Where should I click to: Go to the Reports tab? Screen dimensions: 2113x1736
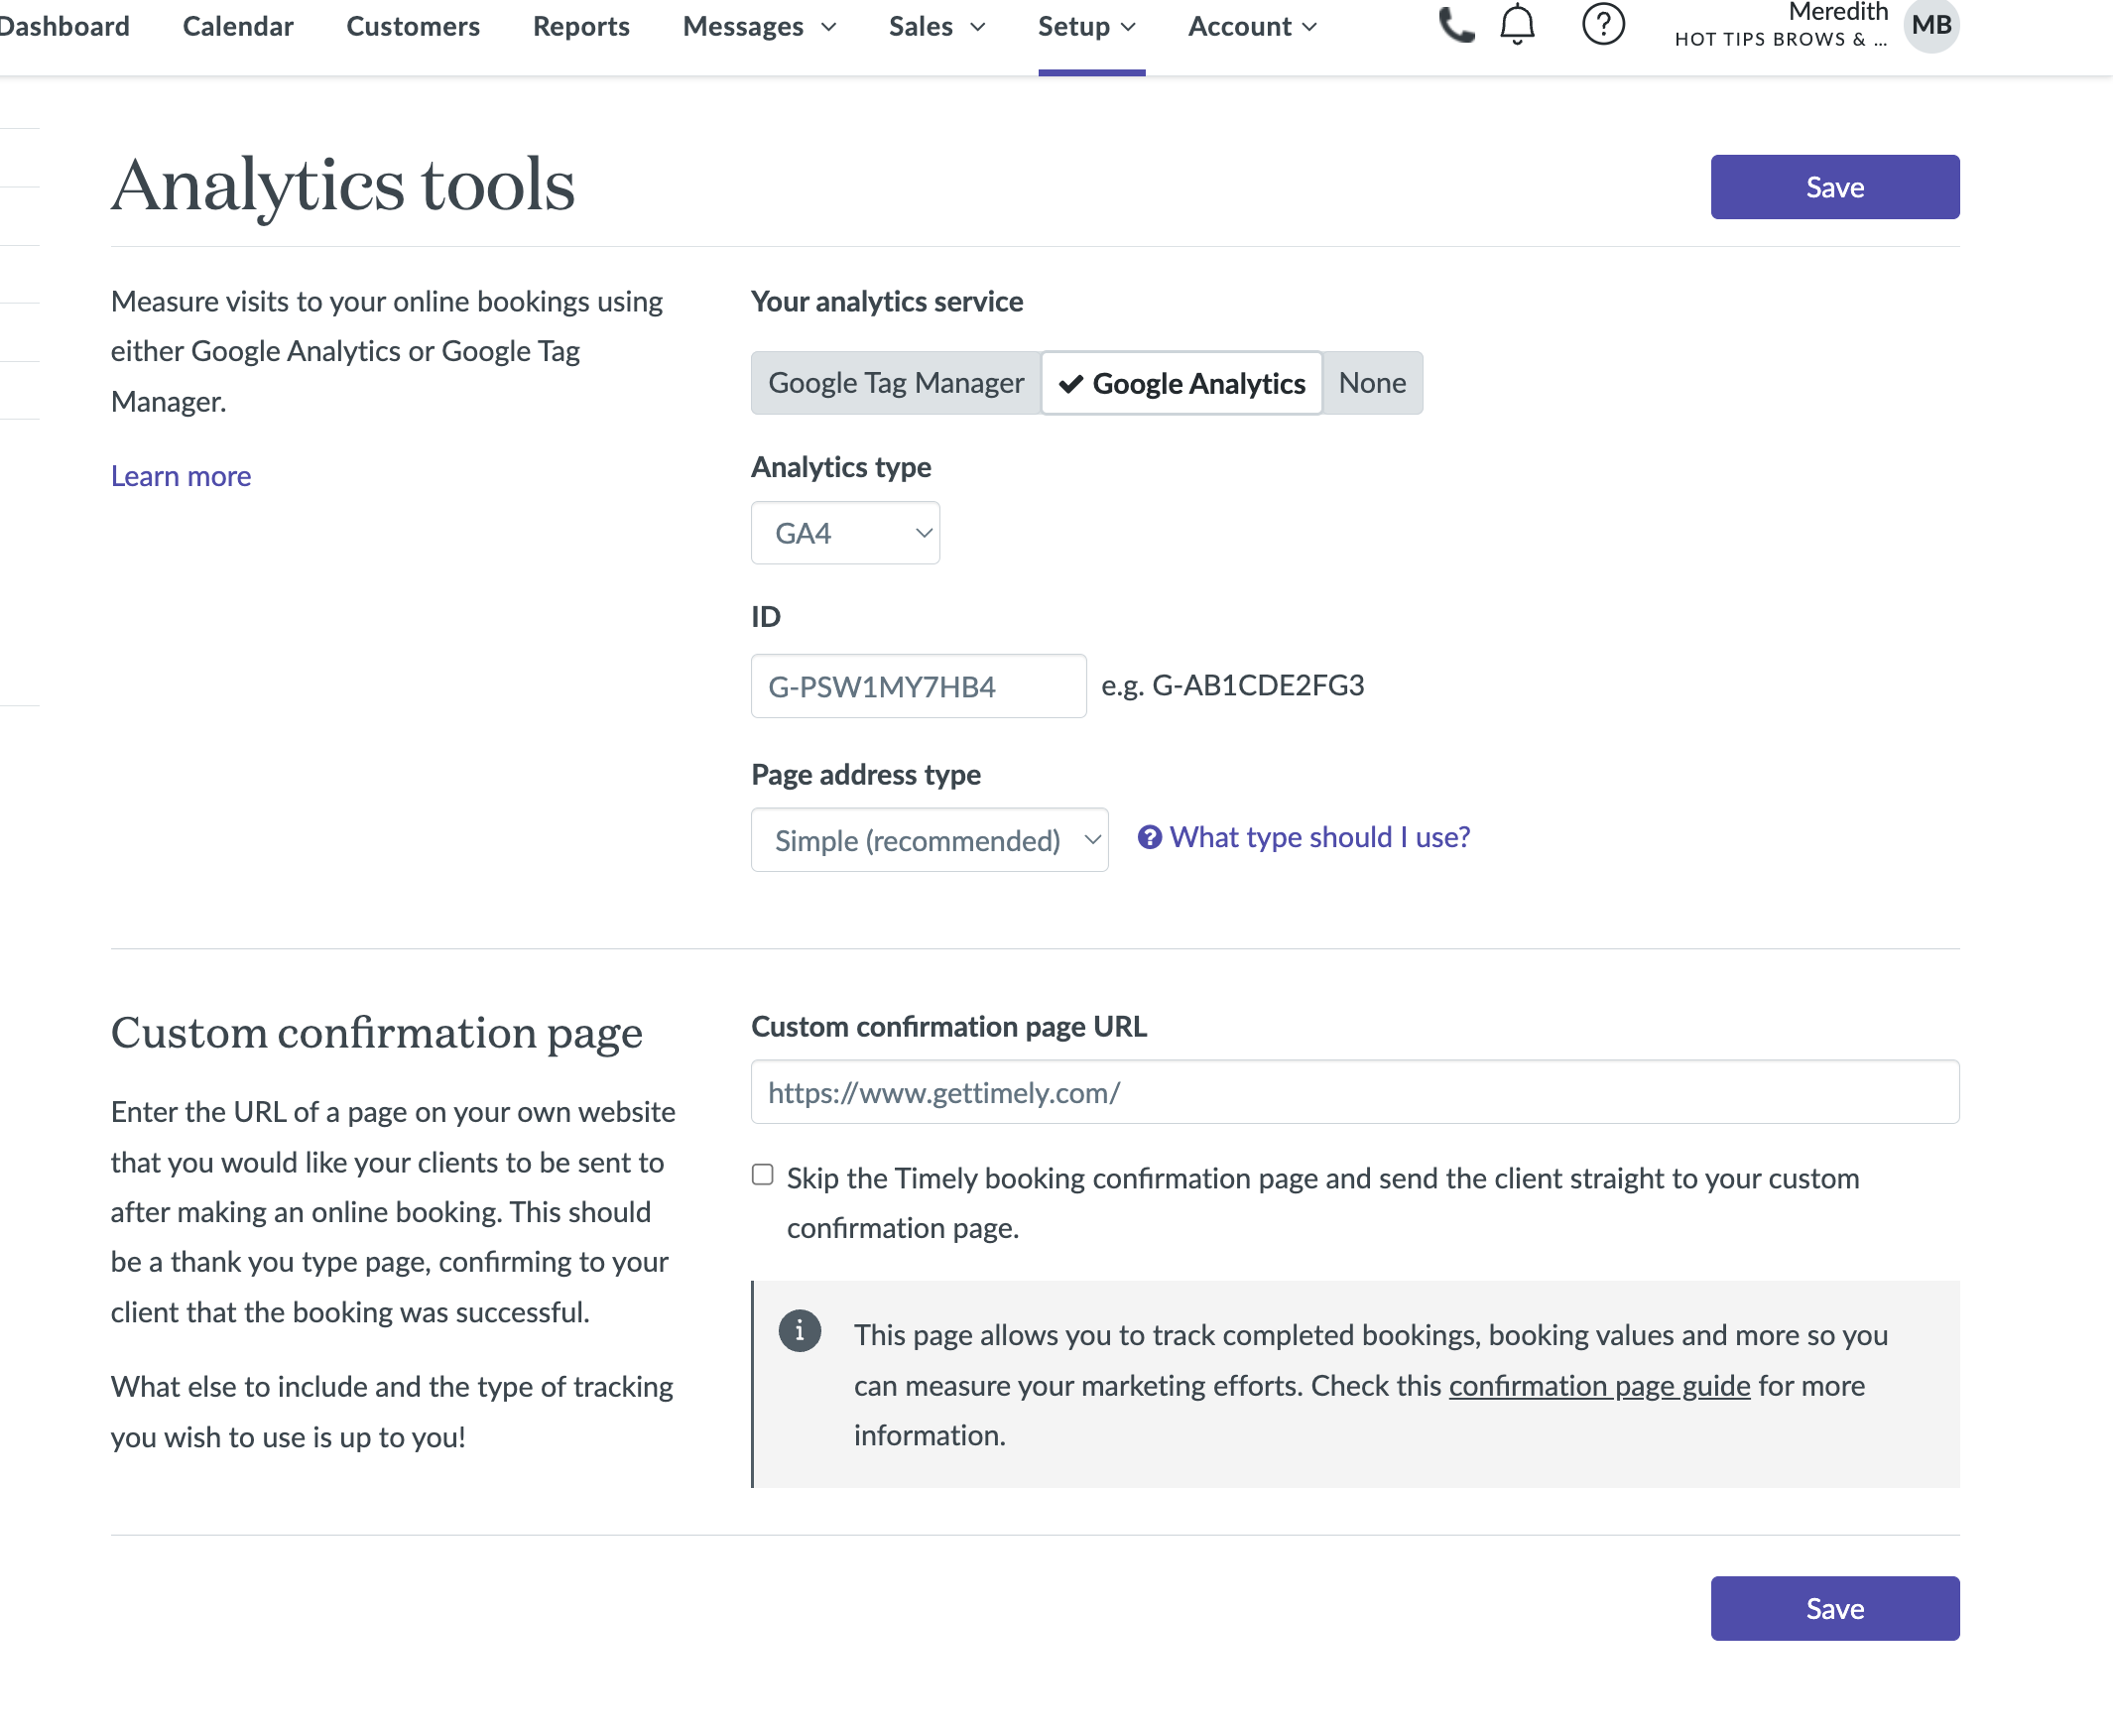coord(581,27)
